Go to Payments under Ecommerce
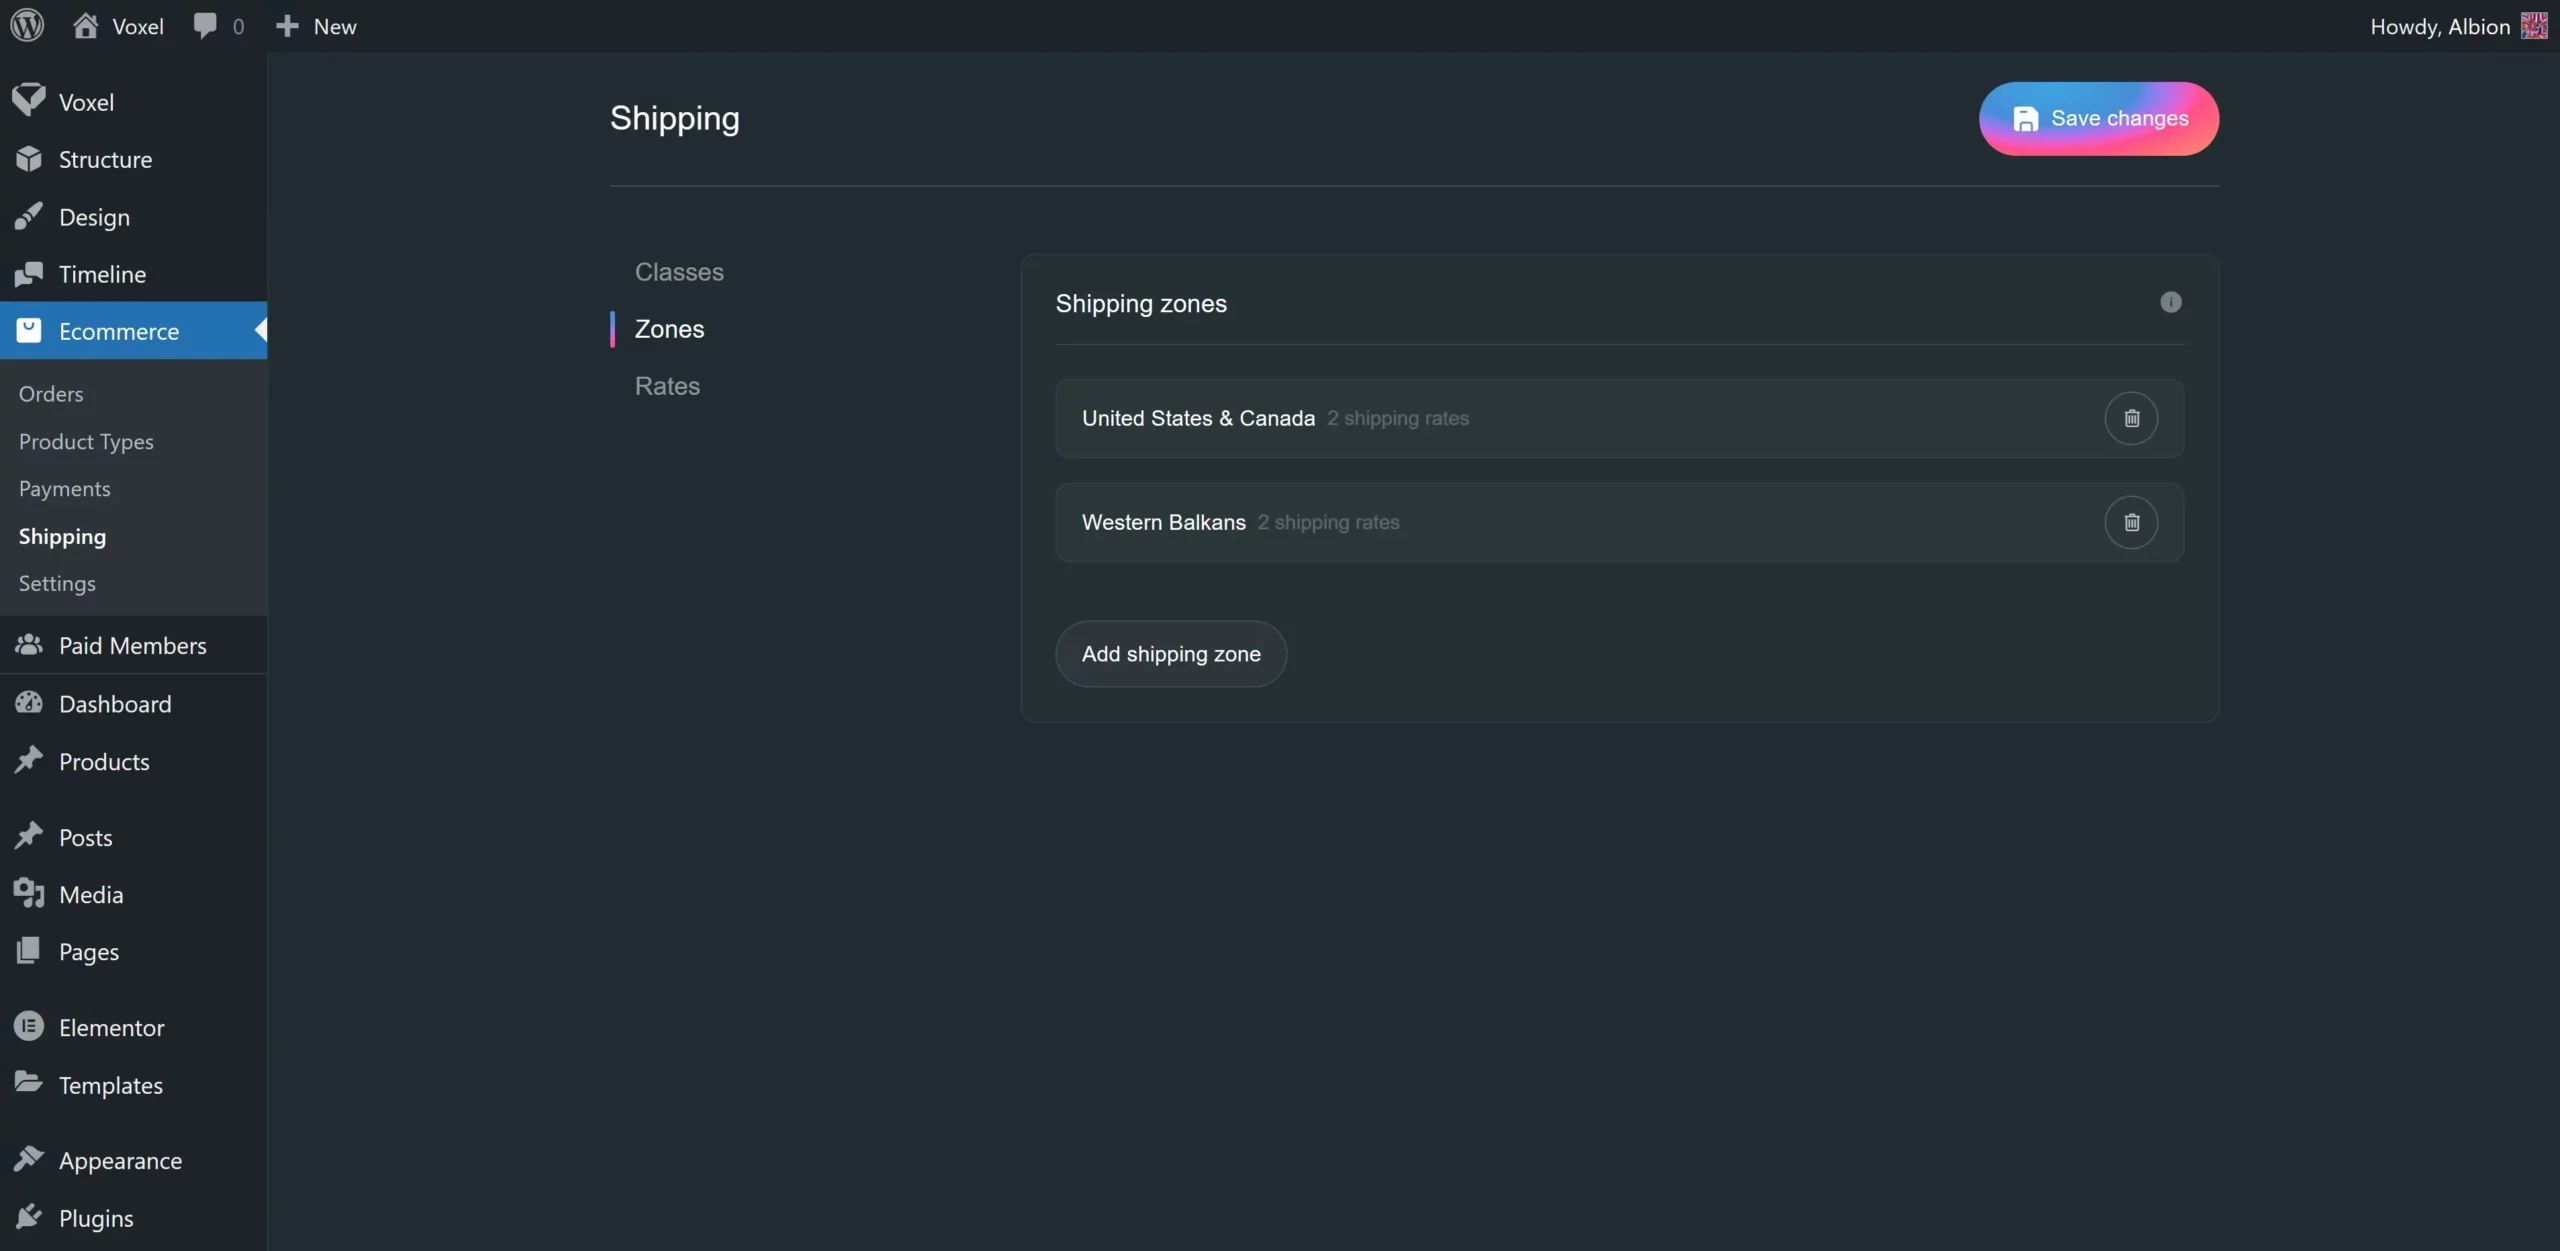Viewport: 2560px width, 1251px height. coord(65,489)
